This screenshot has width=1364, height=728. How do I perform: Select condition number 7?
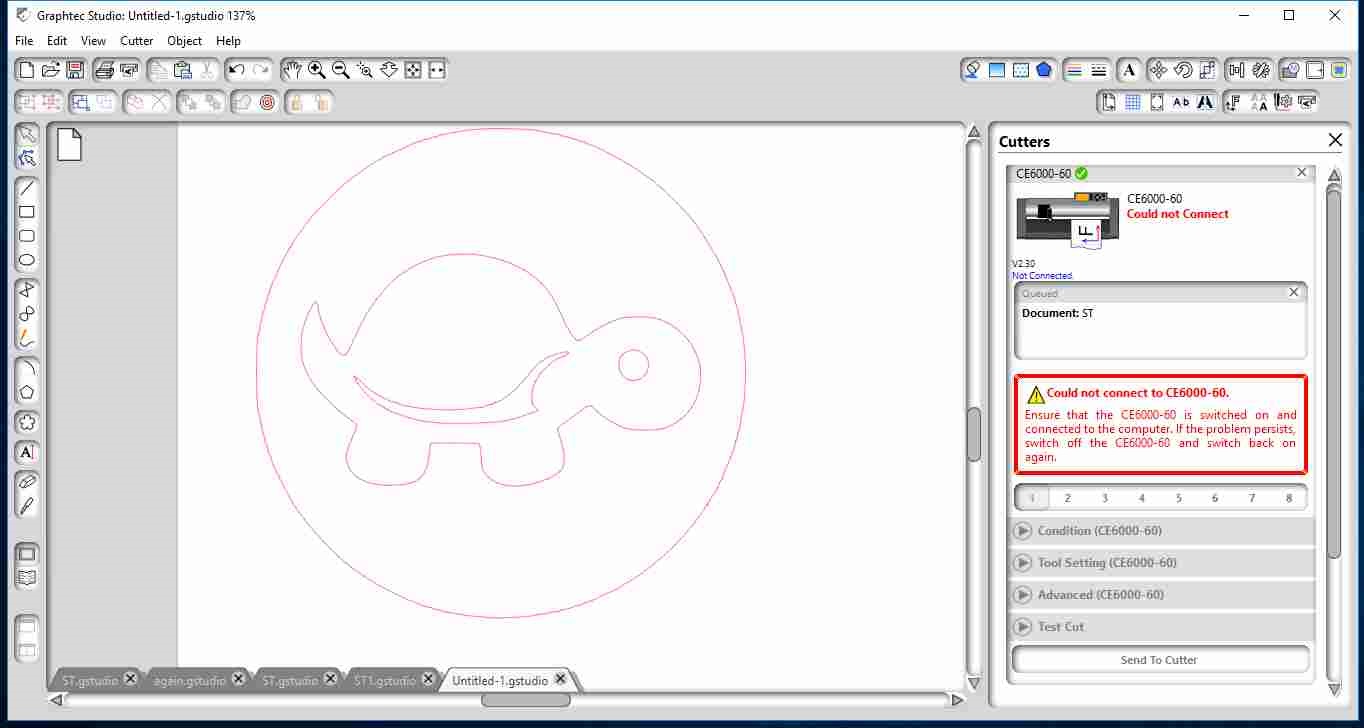click(x=1252, y=498)
